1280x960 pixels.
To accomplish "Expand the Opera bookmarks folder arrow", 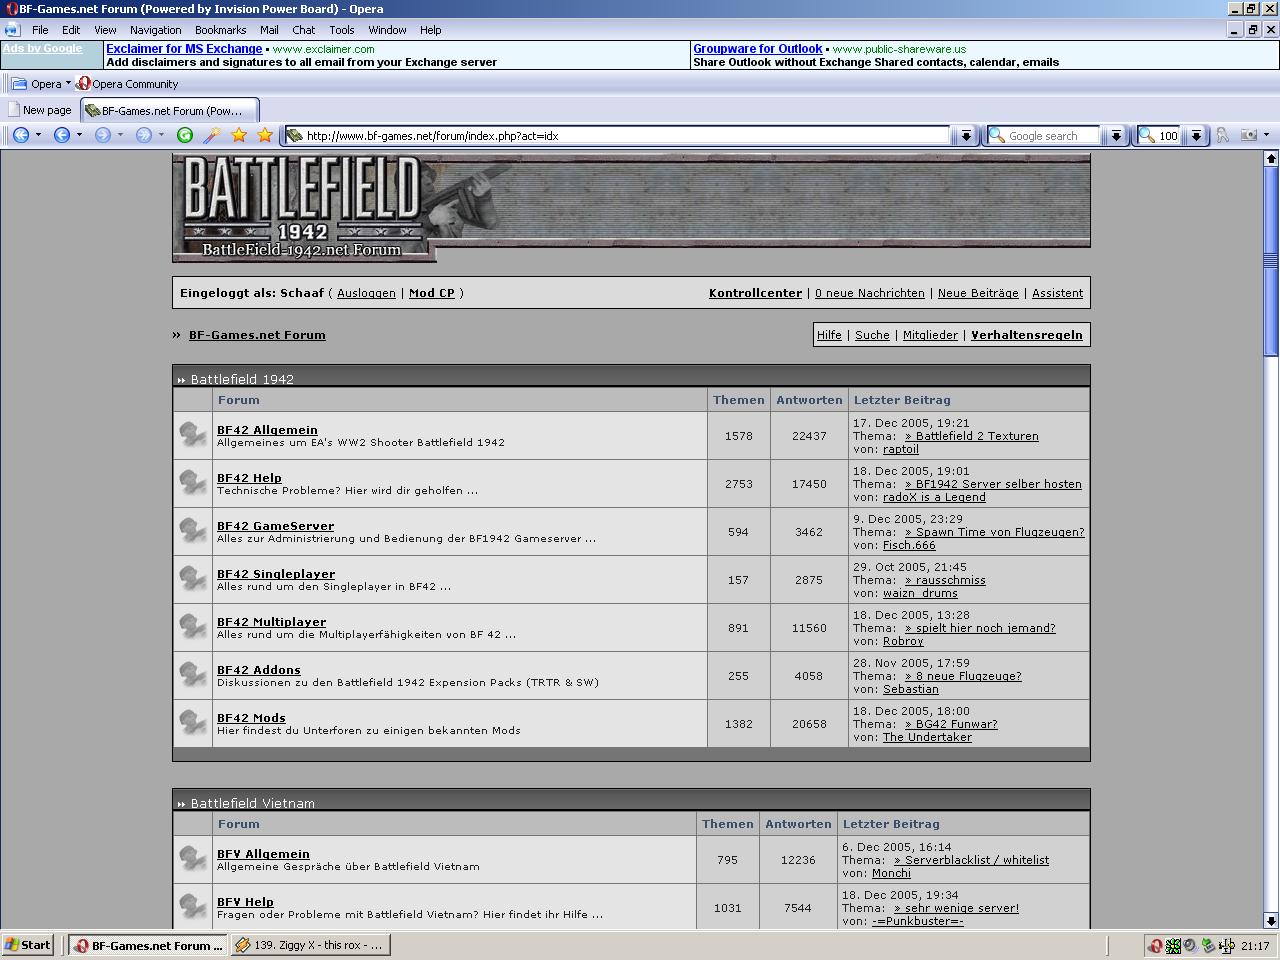I will [68, 84].
